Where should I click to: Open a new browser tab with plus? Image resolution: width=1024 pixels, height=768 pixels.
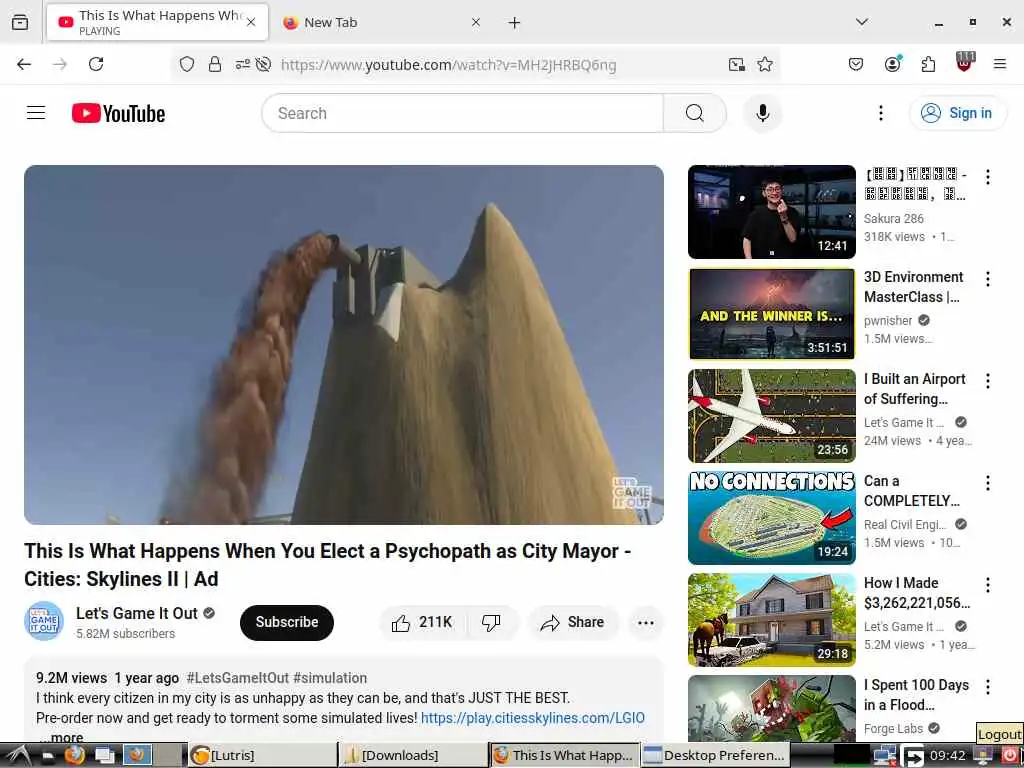pos(514,23)
